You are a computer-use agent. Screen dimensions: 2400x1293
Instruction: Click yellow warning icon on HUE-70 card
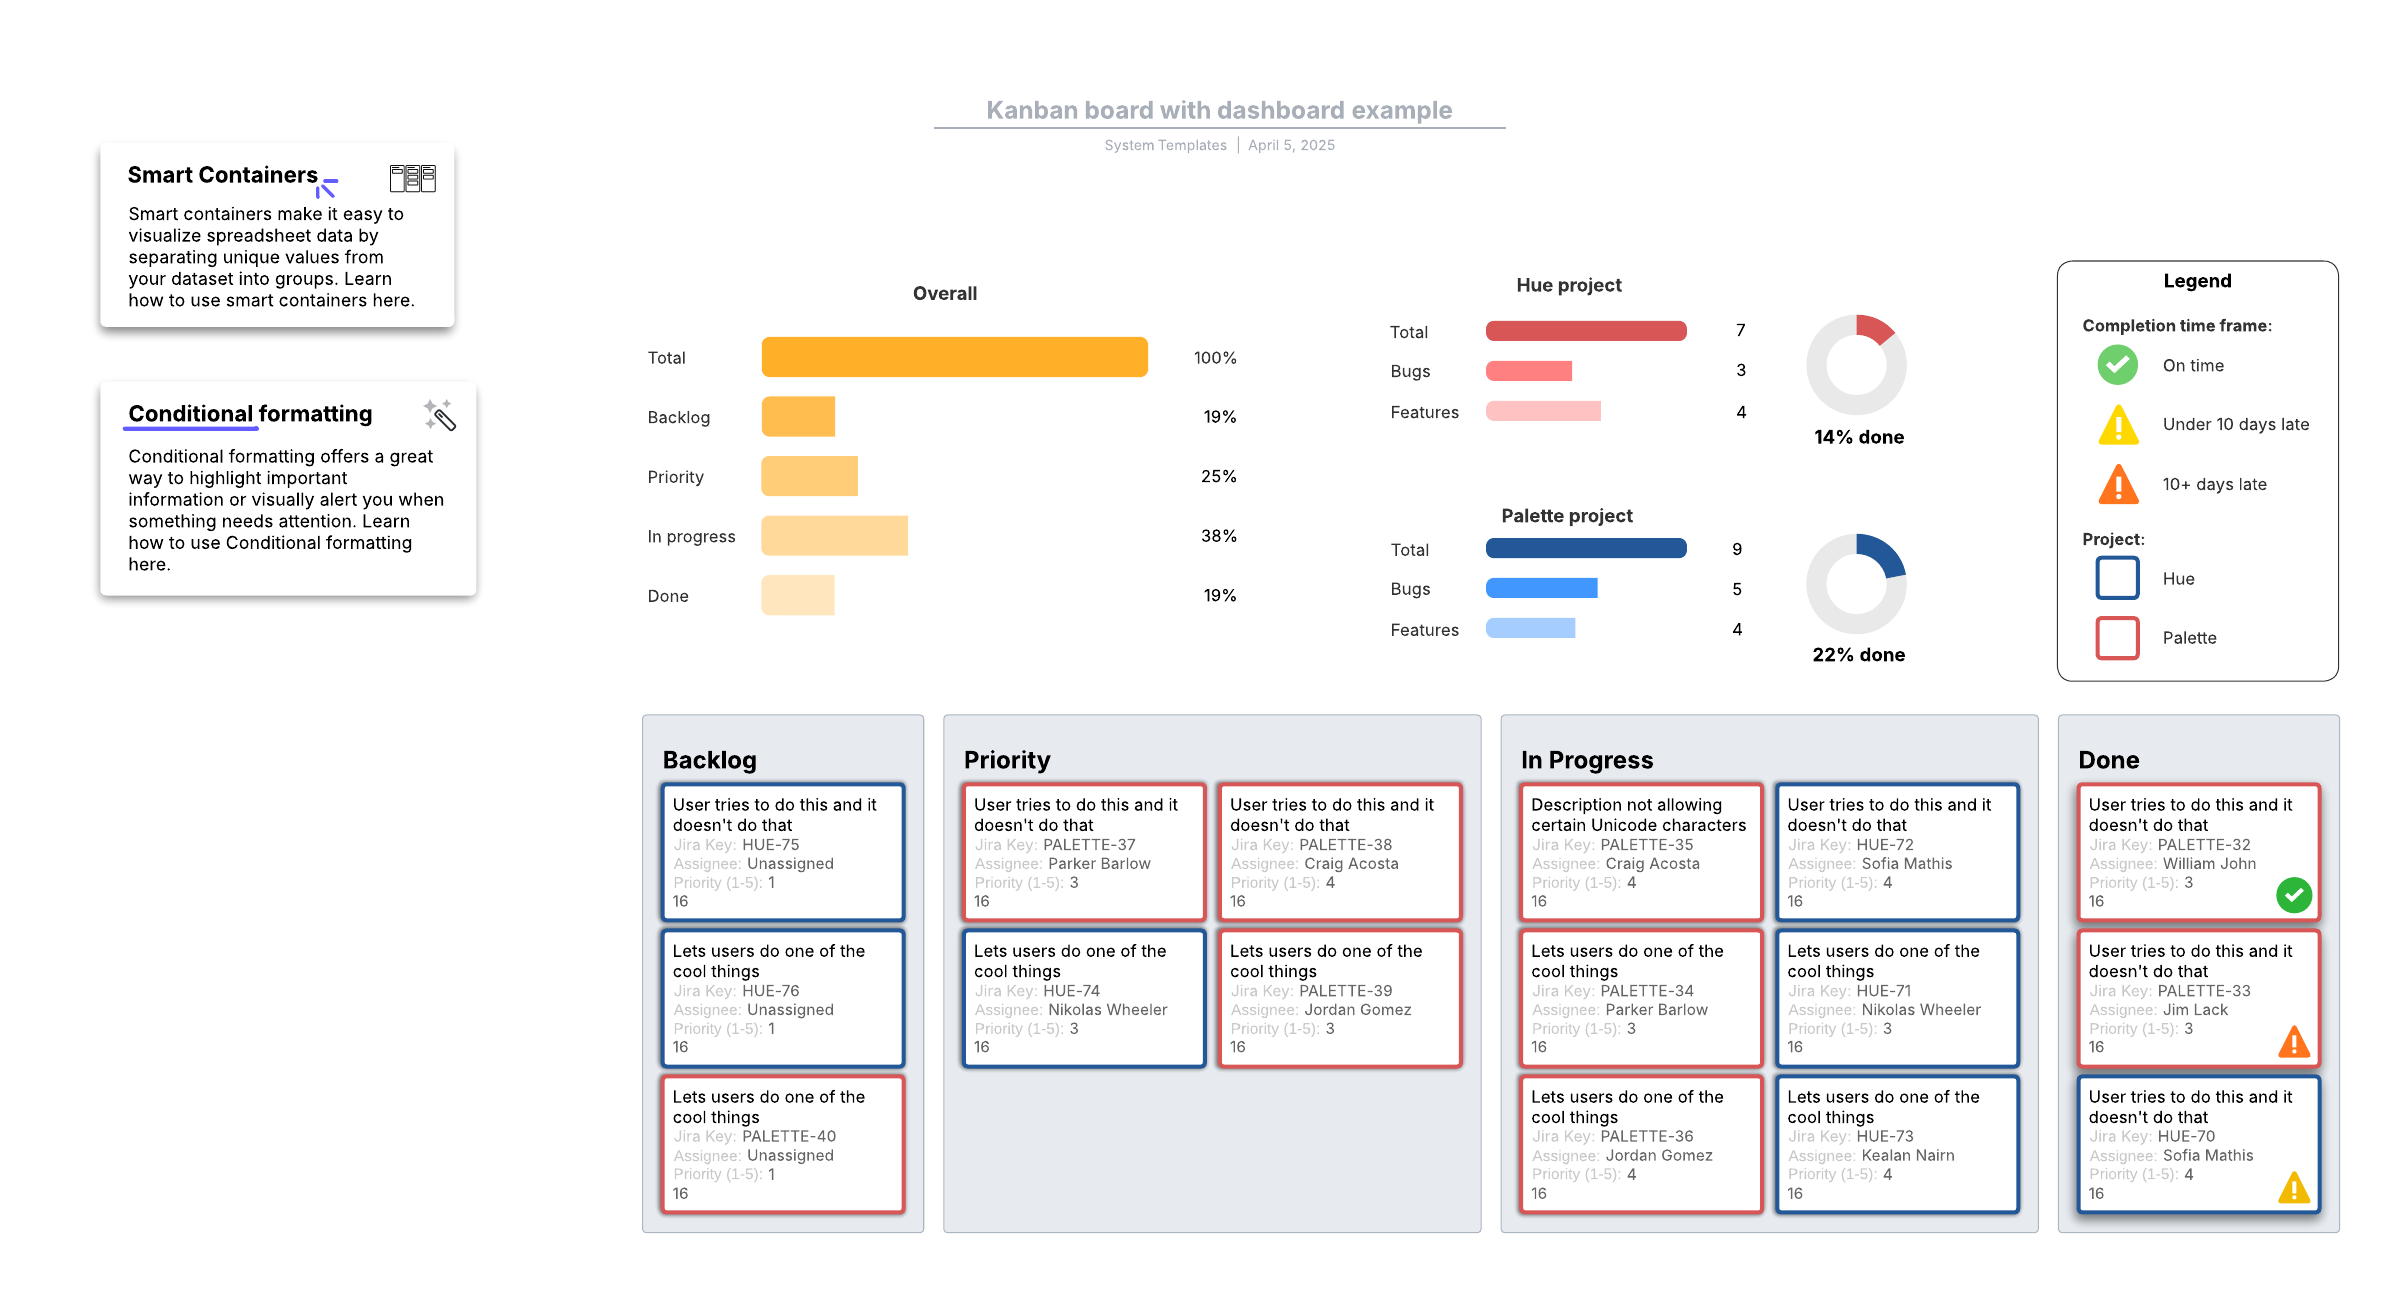click(2293, 1188)
